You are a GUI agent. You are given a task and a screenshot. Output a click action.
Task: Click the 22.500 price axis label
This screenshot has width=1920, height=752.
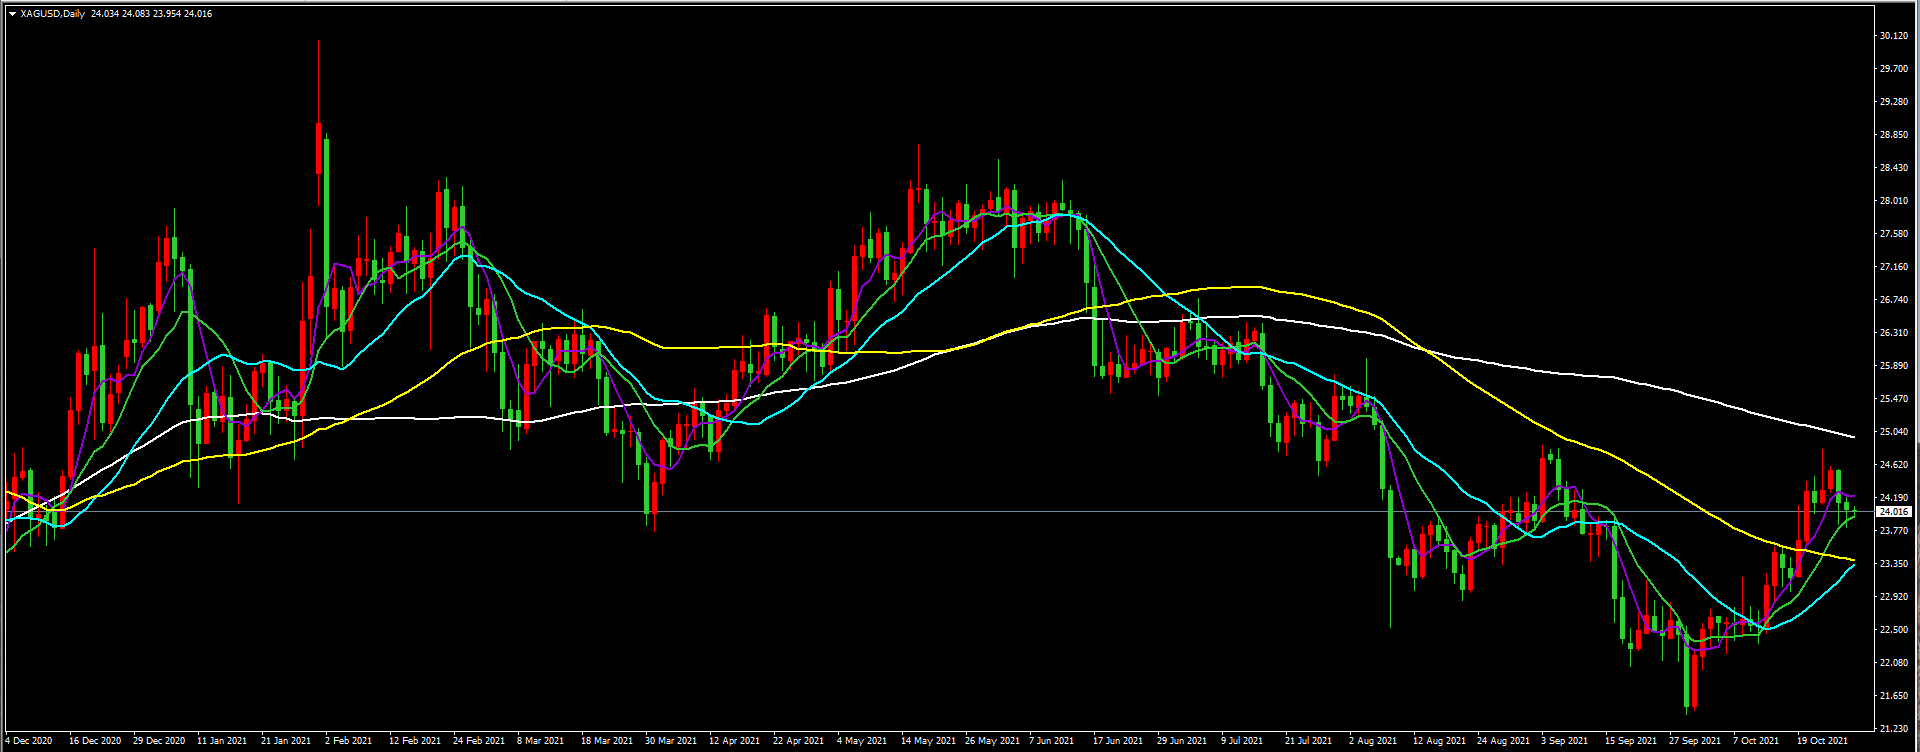[x=1892, y=630]
